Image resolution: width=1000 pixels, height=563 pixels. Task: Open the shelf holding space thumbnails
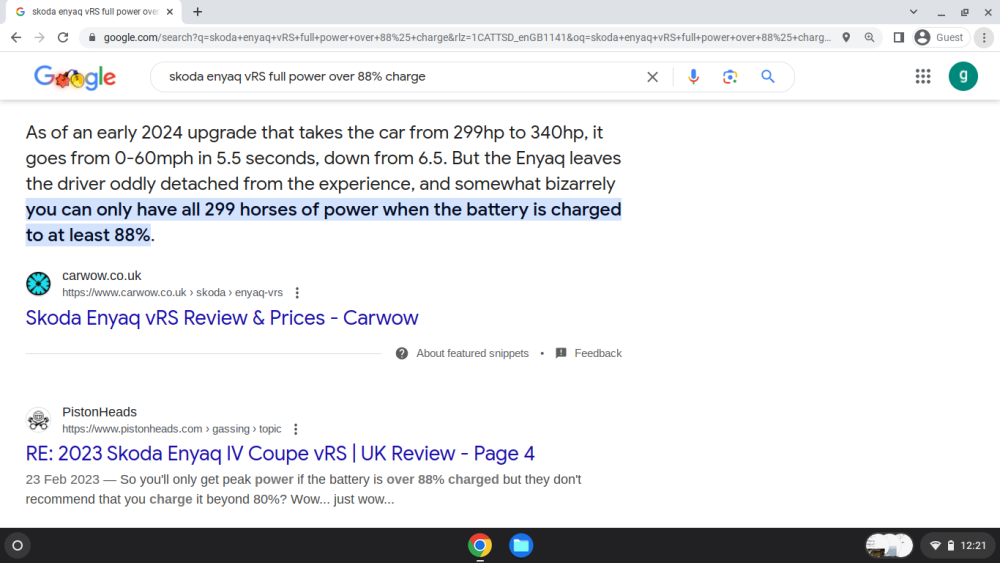click(x=889, y=545)
